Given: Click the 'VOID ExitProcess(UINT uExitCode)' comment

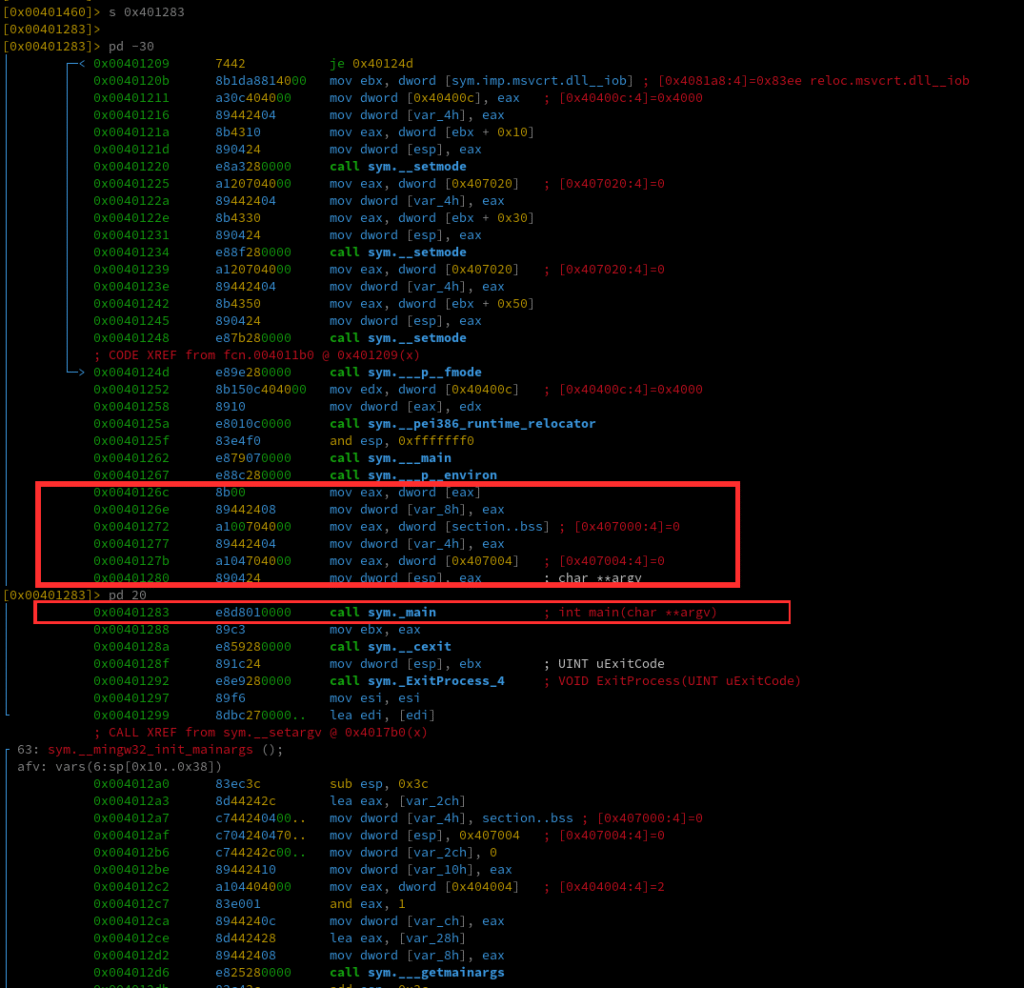Looking at the screenshot, I should (673, 681).
